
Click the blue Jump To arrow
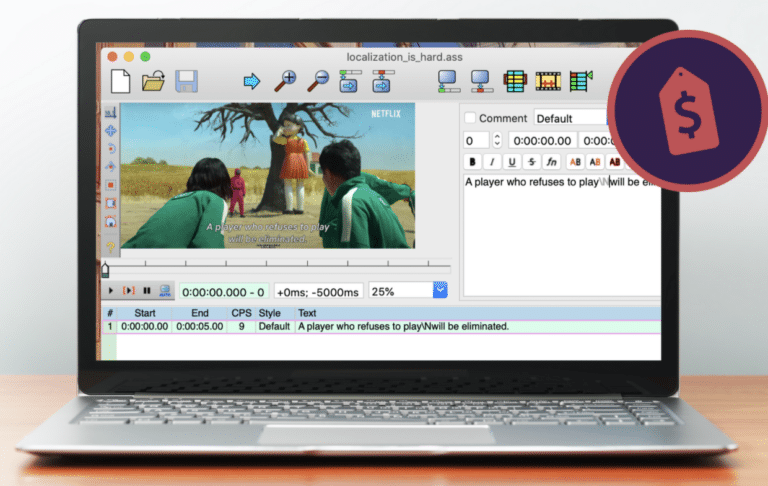point(252,81)
